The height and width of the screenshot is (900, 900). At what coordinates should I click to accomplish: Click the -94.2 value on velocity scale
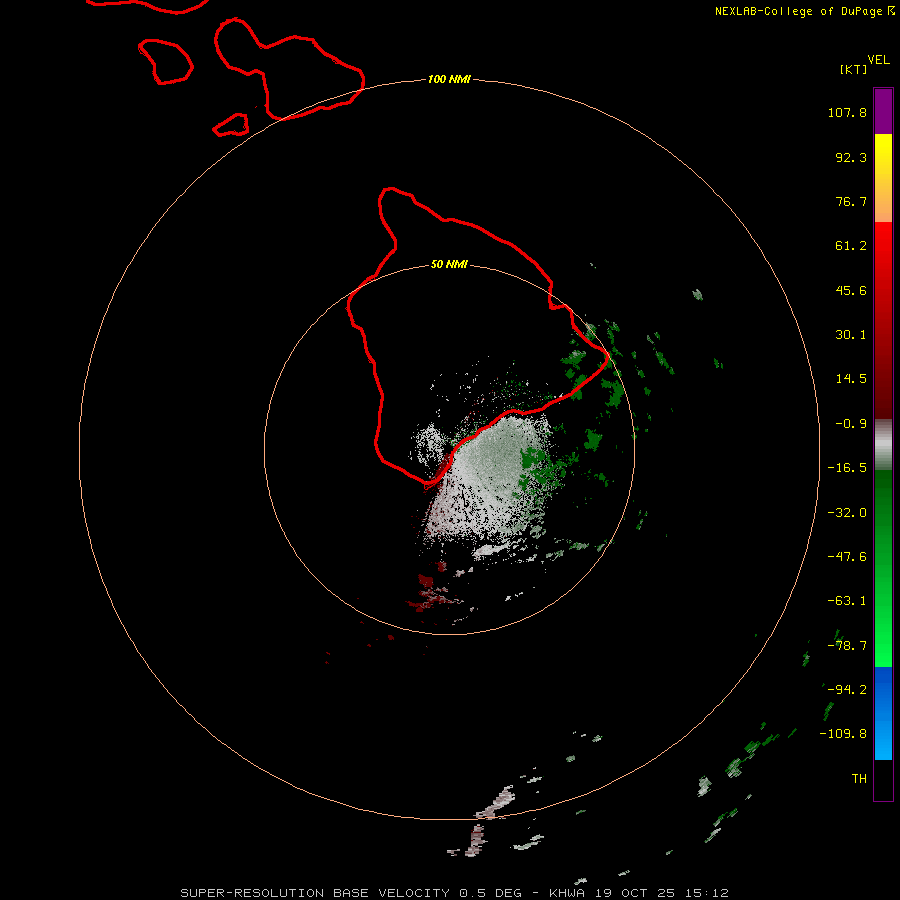[847, 690]
